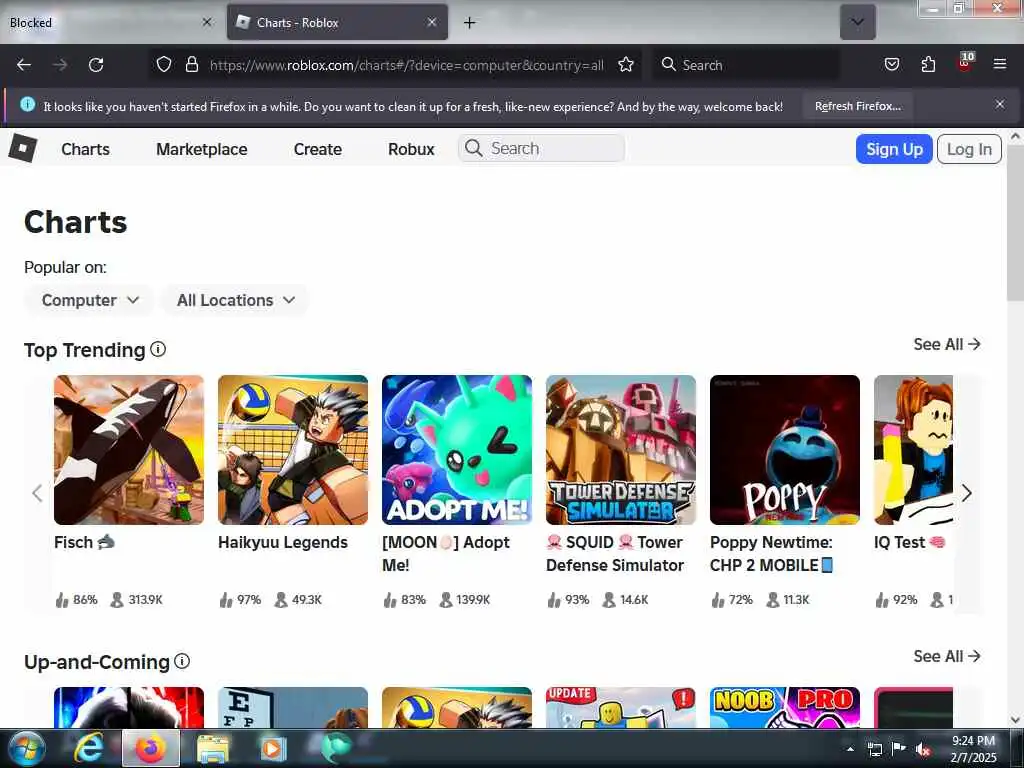Screen dimensions: 1024x768
Task: Switch to the Blocked browser tab
Action: [111, 22]
